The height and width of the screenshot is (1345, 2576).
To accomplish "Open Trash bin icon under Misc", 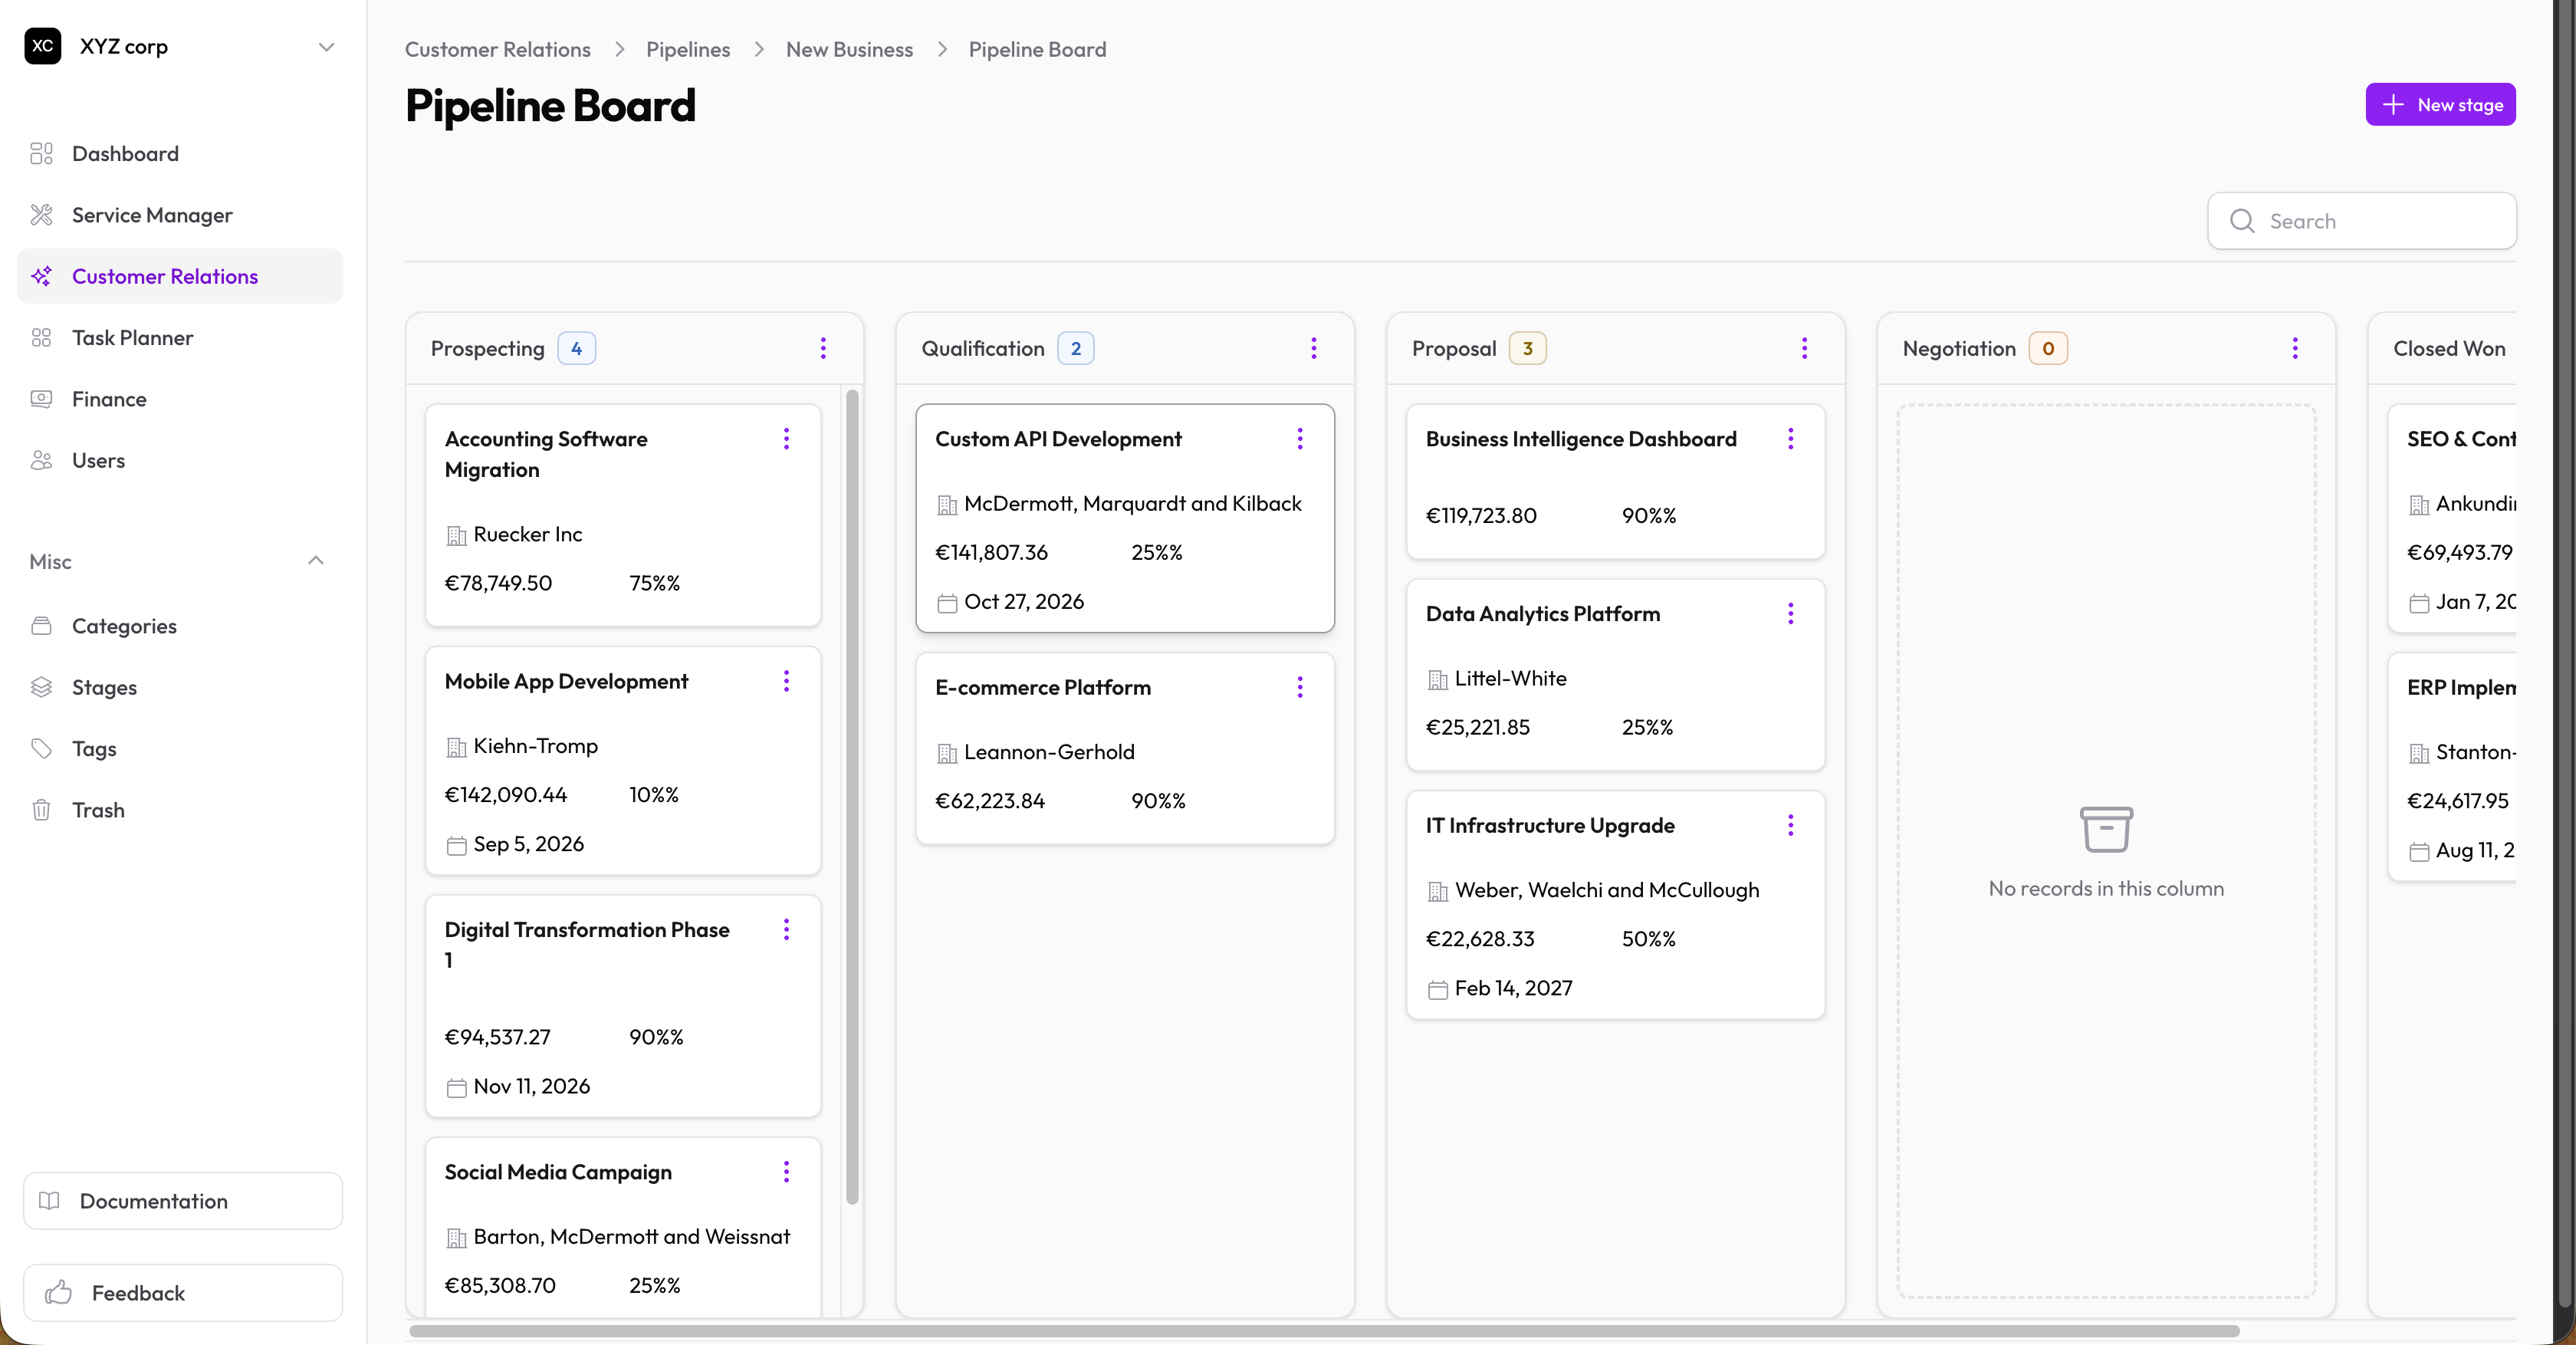I will tap(41, 810).
